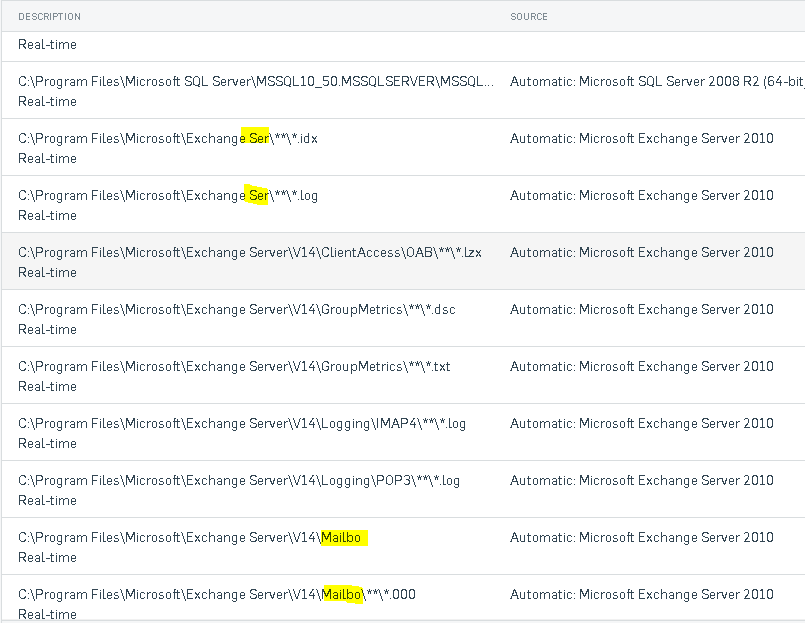Select the GroupMetrics *.txt exclusion path
805x623 pixels.
(234, 367)
